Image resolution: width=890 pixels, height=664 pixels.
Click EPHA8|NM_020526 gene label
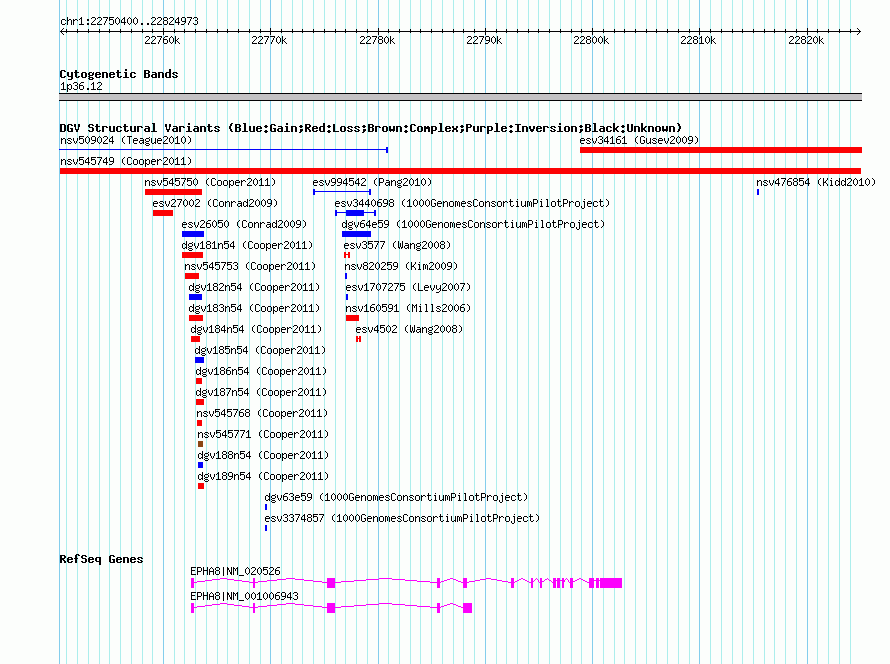(236, 571)
